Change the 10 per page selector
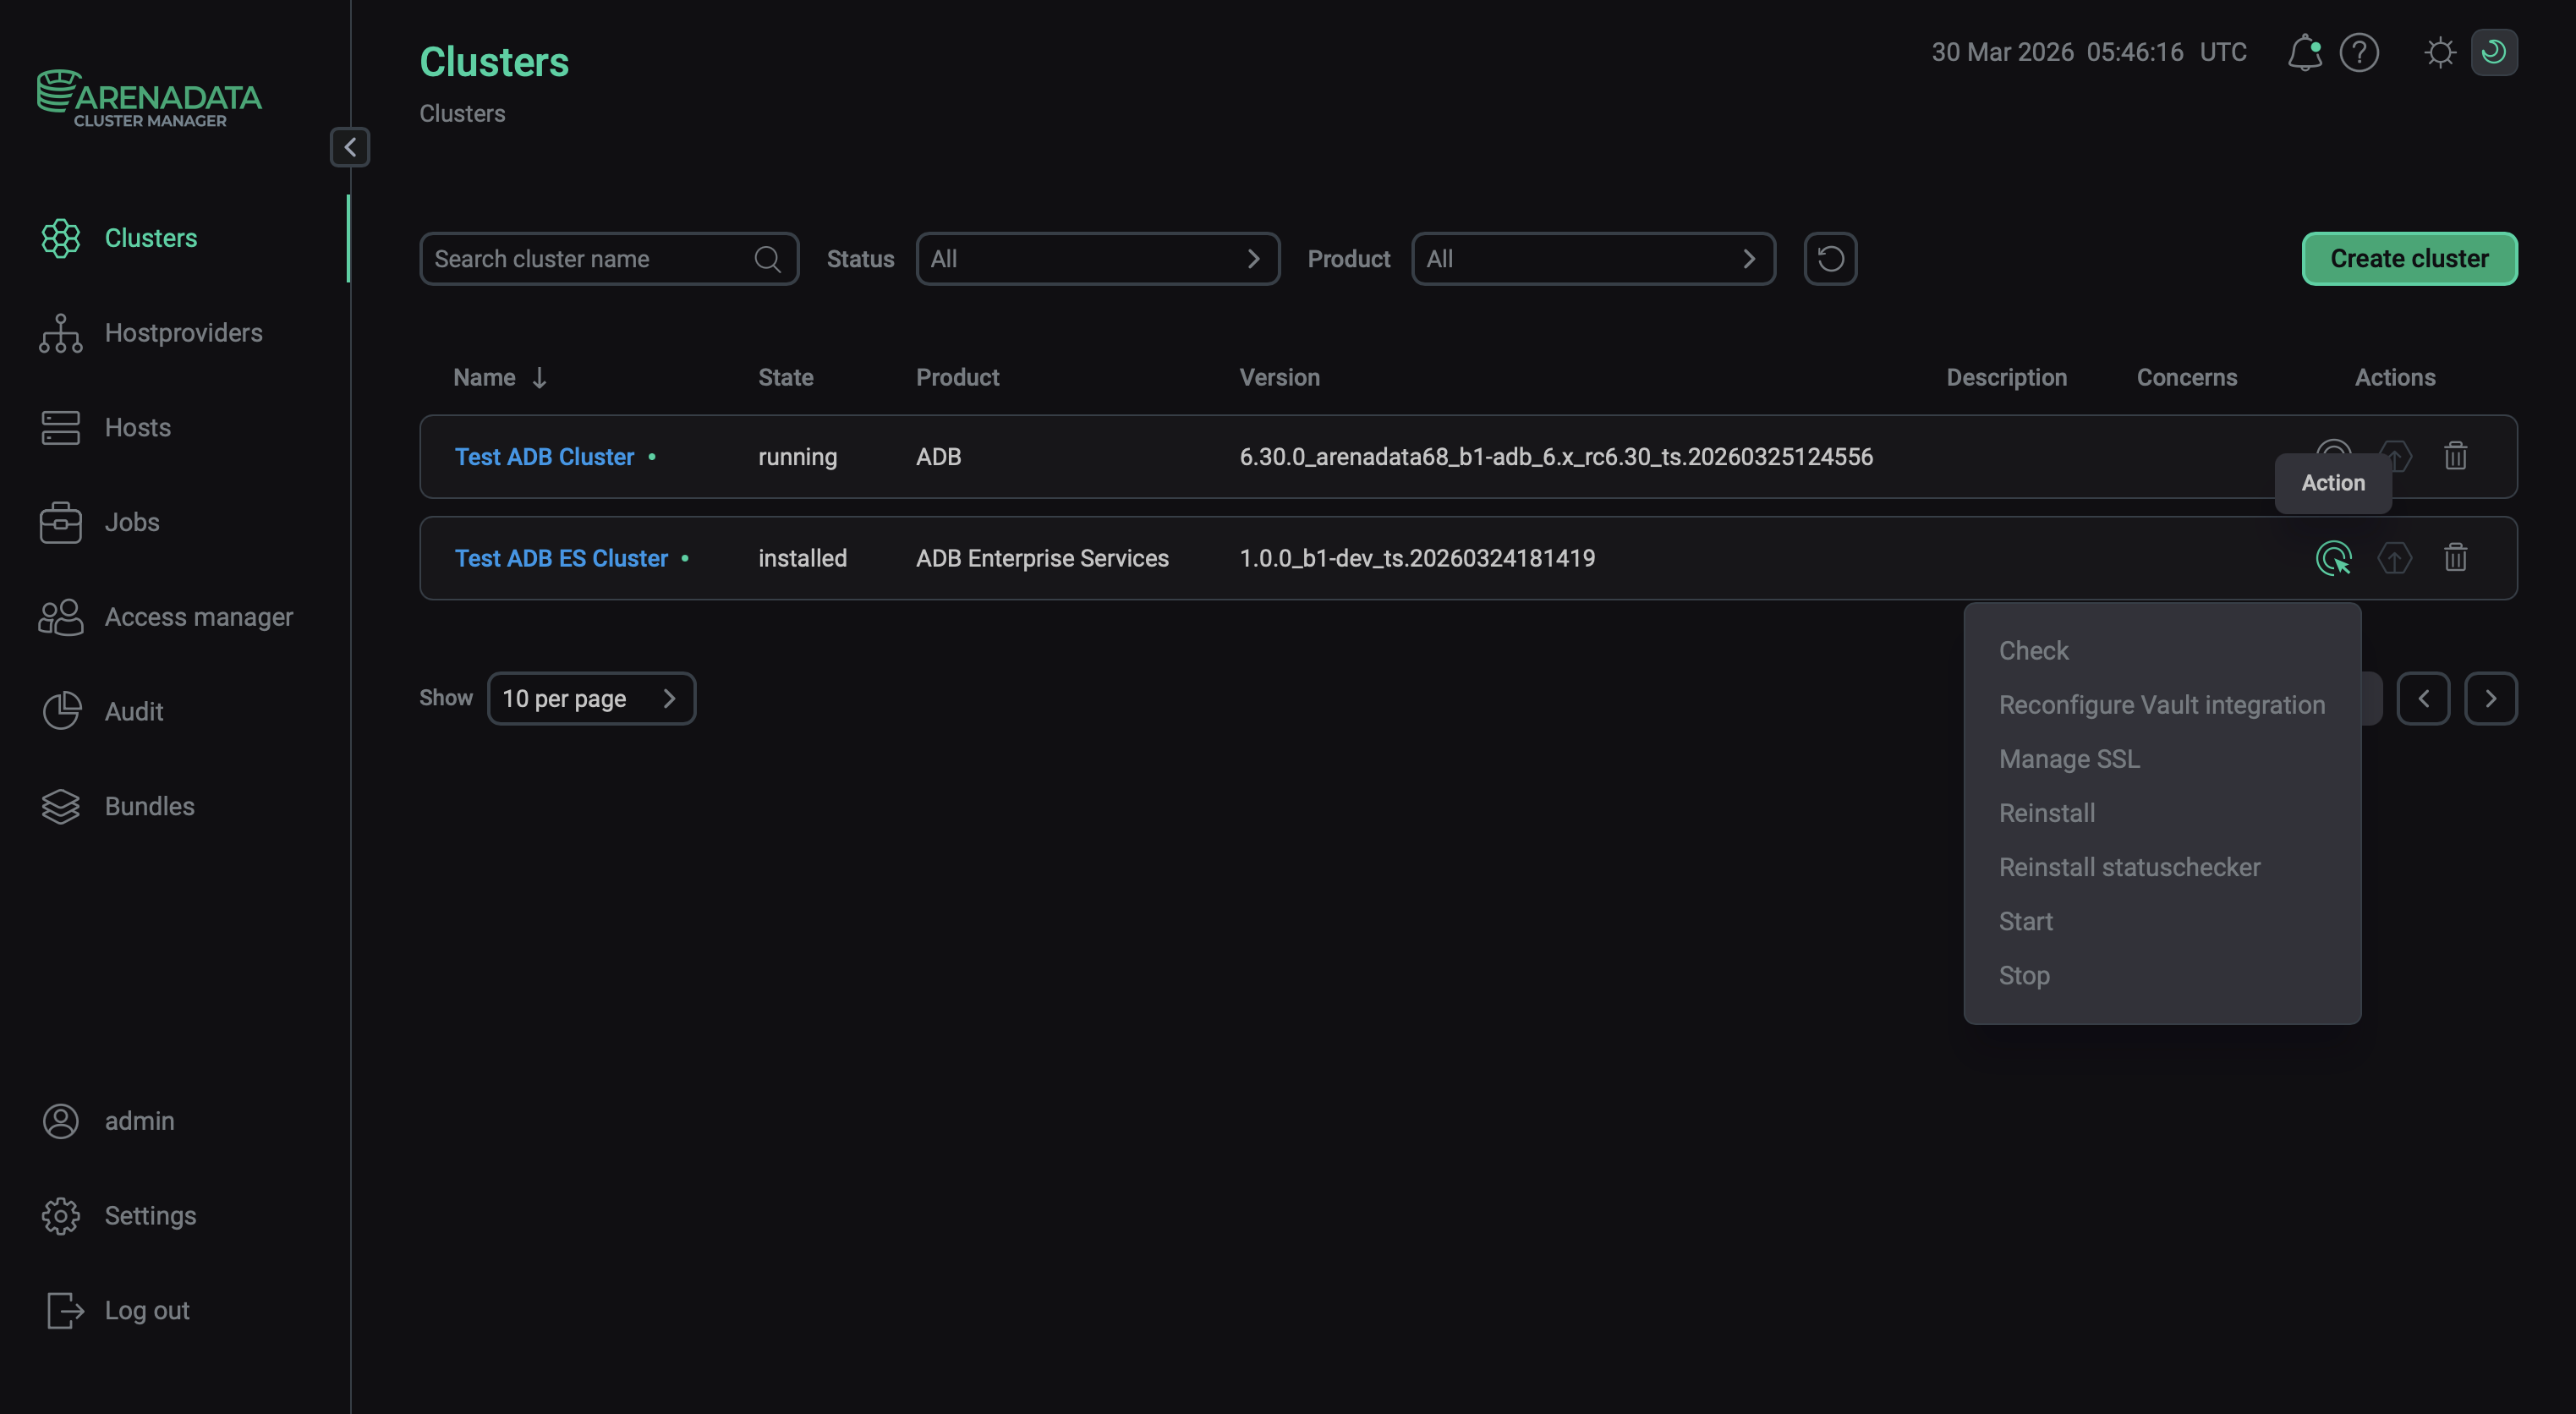 (590, 698)
